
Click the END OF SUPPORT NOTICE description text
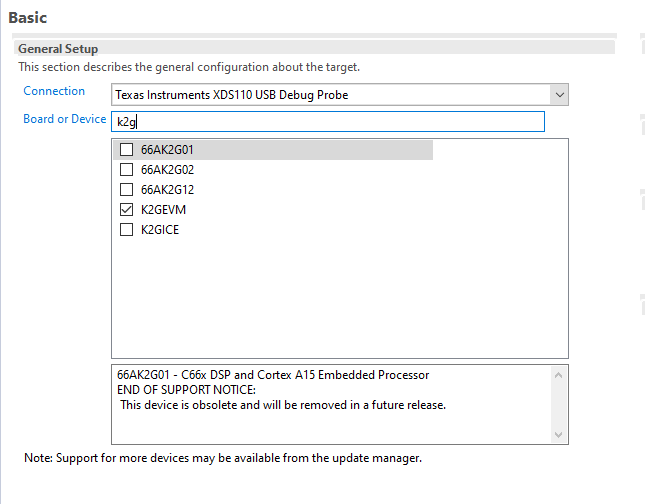coord(186,389)
